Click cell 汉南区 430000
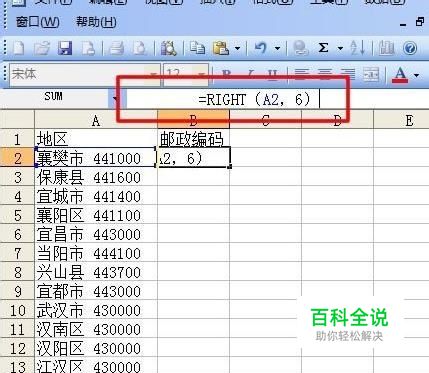Screen dimensions: 429x373 pos(96,329)
